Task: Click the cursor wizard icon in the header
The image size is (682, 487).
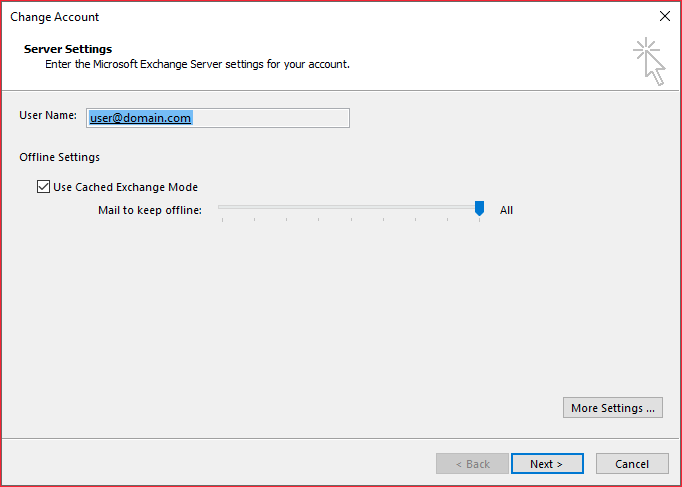Action: click(649, 61)
